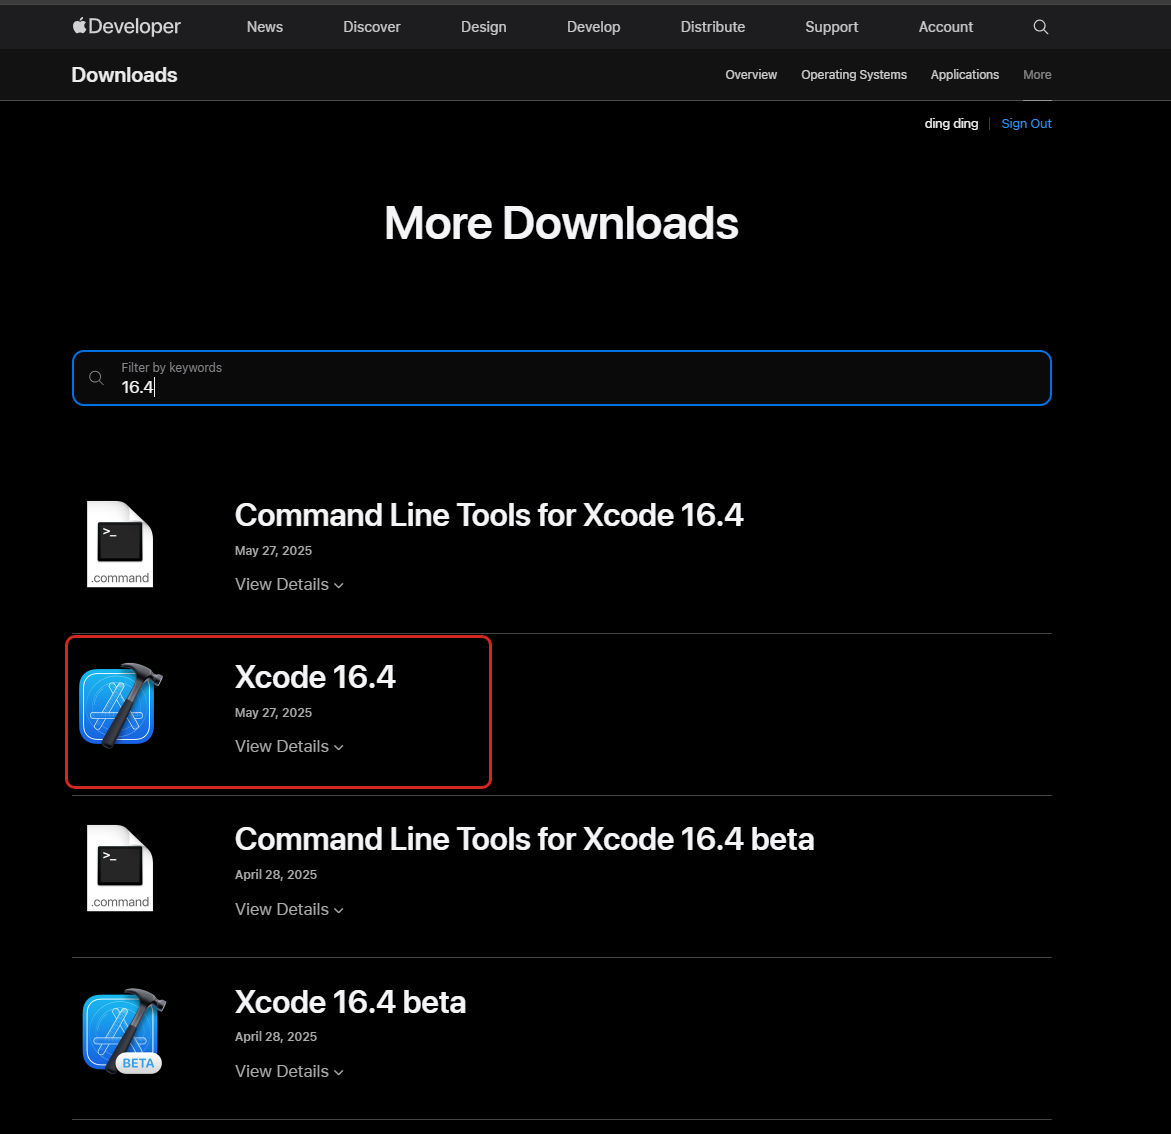Click the Support navigation entry

click(831, 27)
